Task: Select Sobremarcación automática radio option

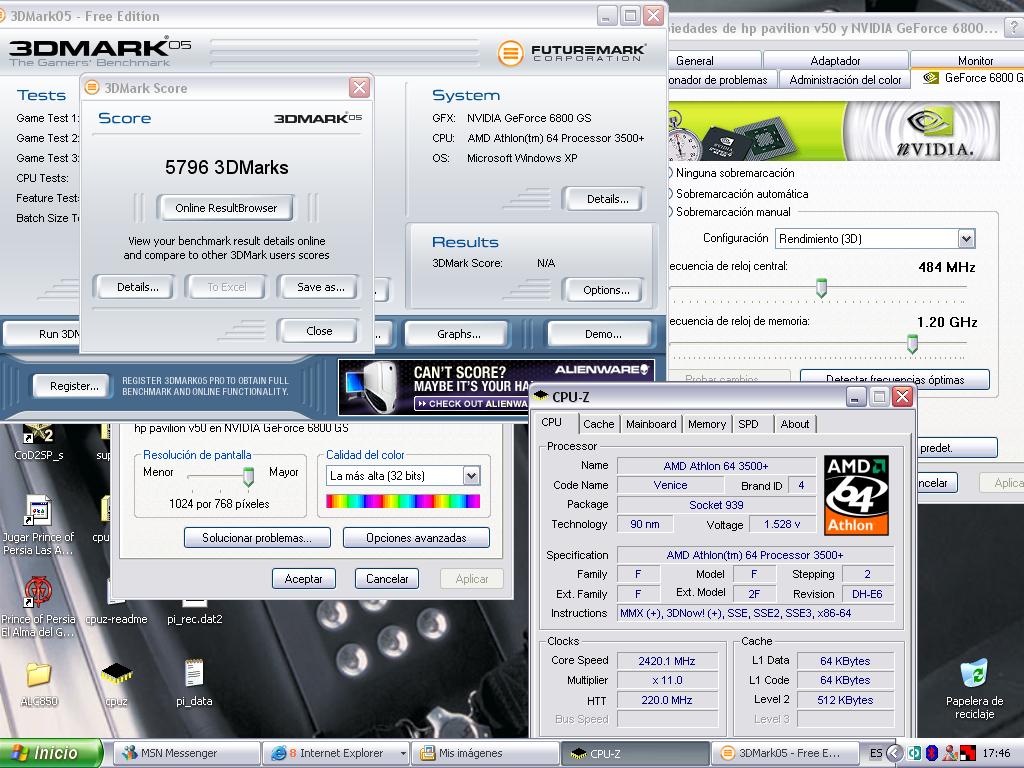Action: 670,193
